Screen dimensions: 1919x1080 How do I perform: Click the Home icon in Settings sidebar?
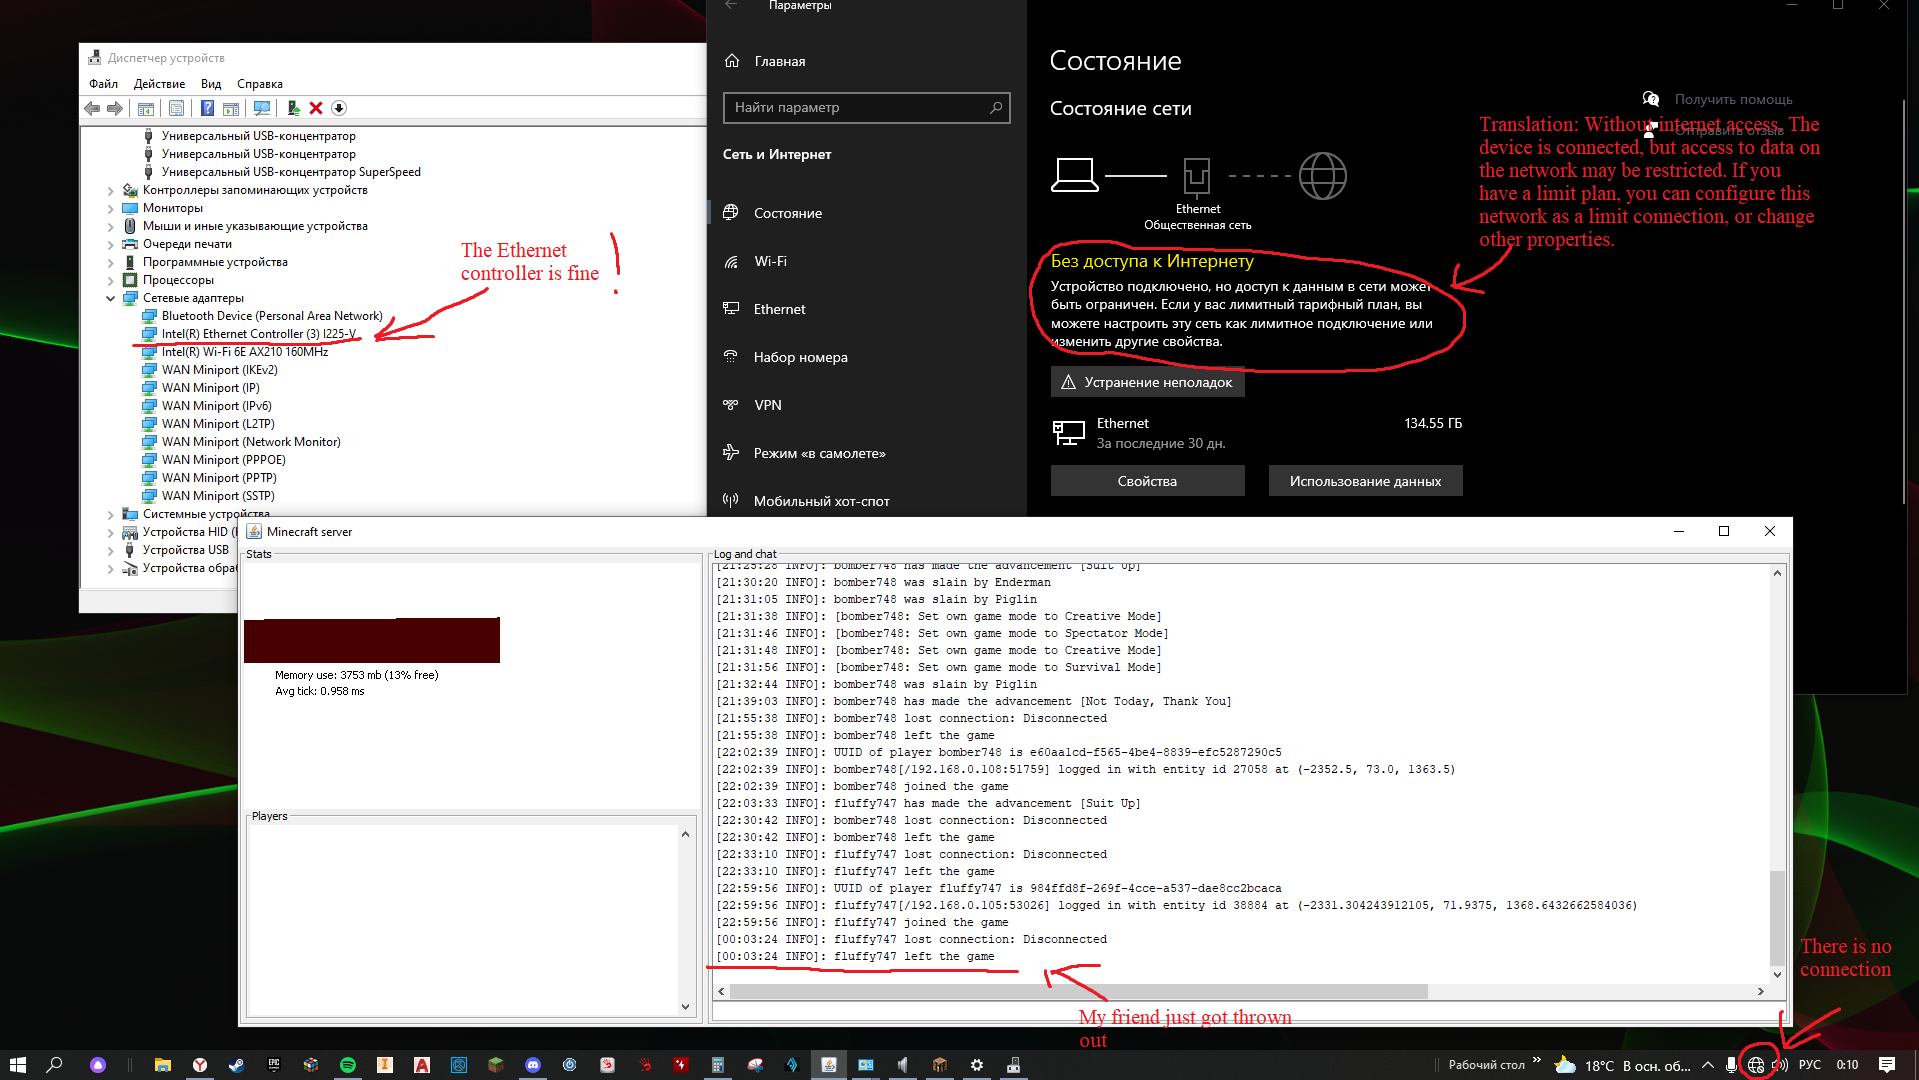732,61
